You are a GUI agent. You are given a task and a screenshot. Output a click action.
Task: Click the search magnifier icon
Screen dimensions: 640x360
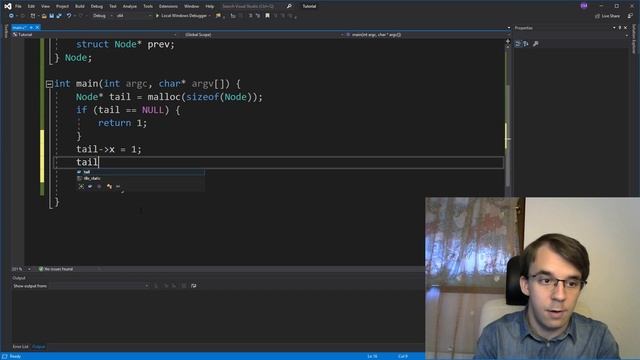pyautogui.click(x=289, y=6)
